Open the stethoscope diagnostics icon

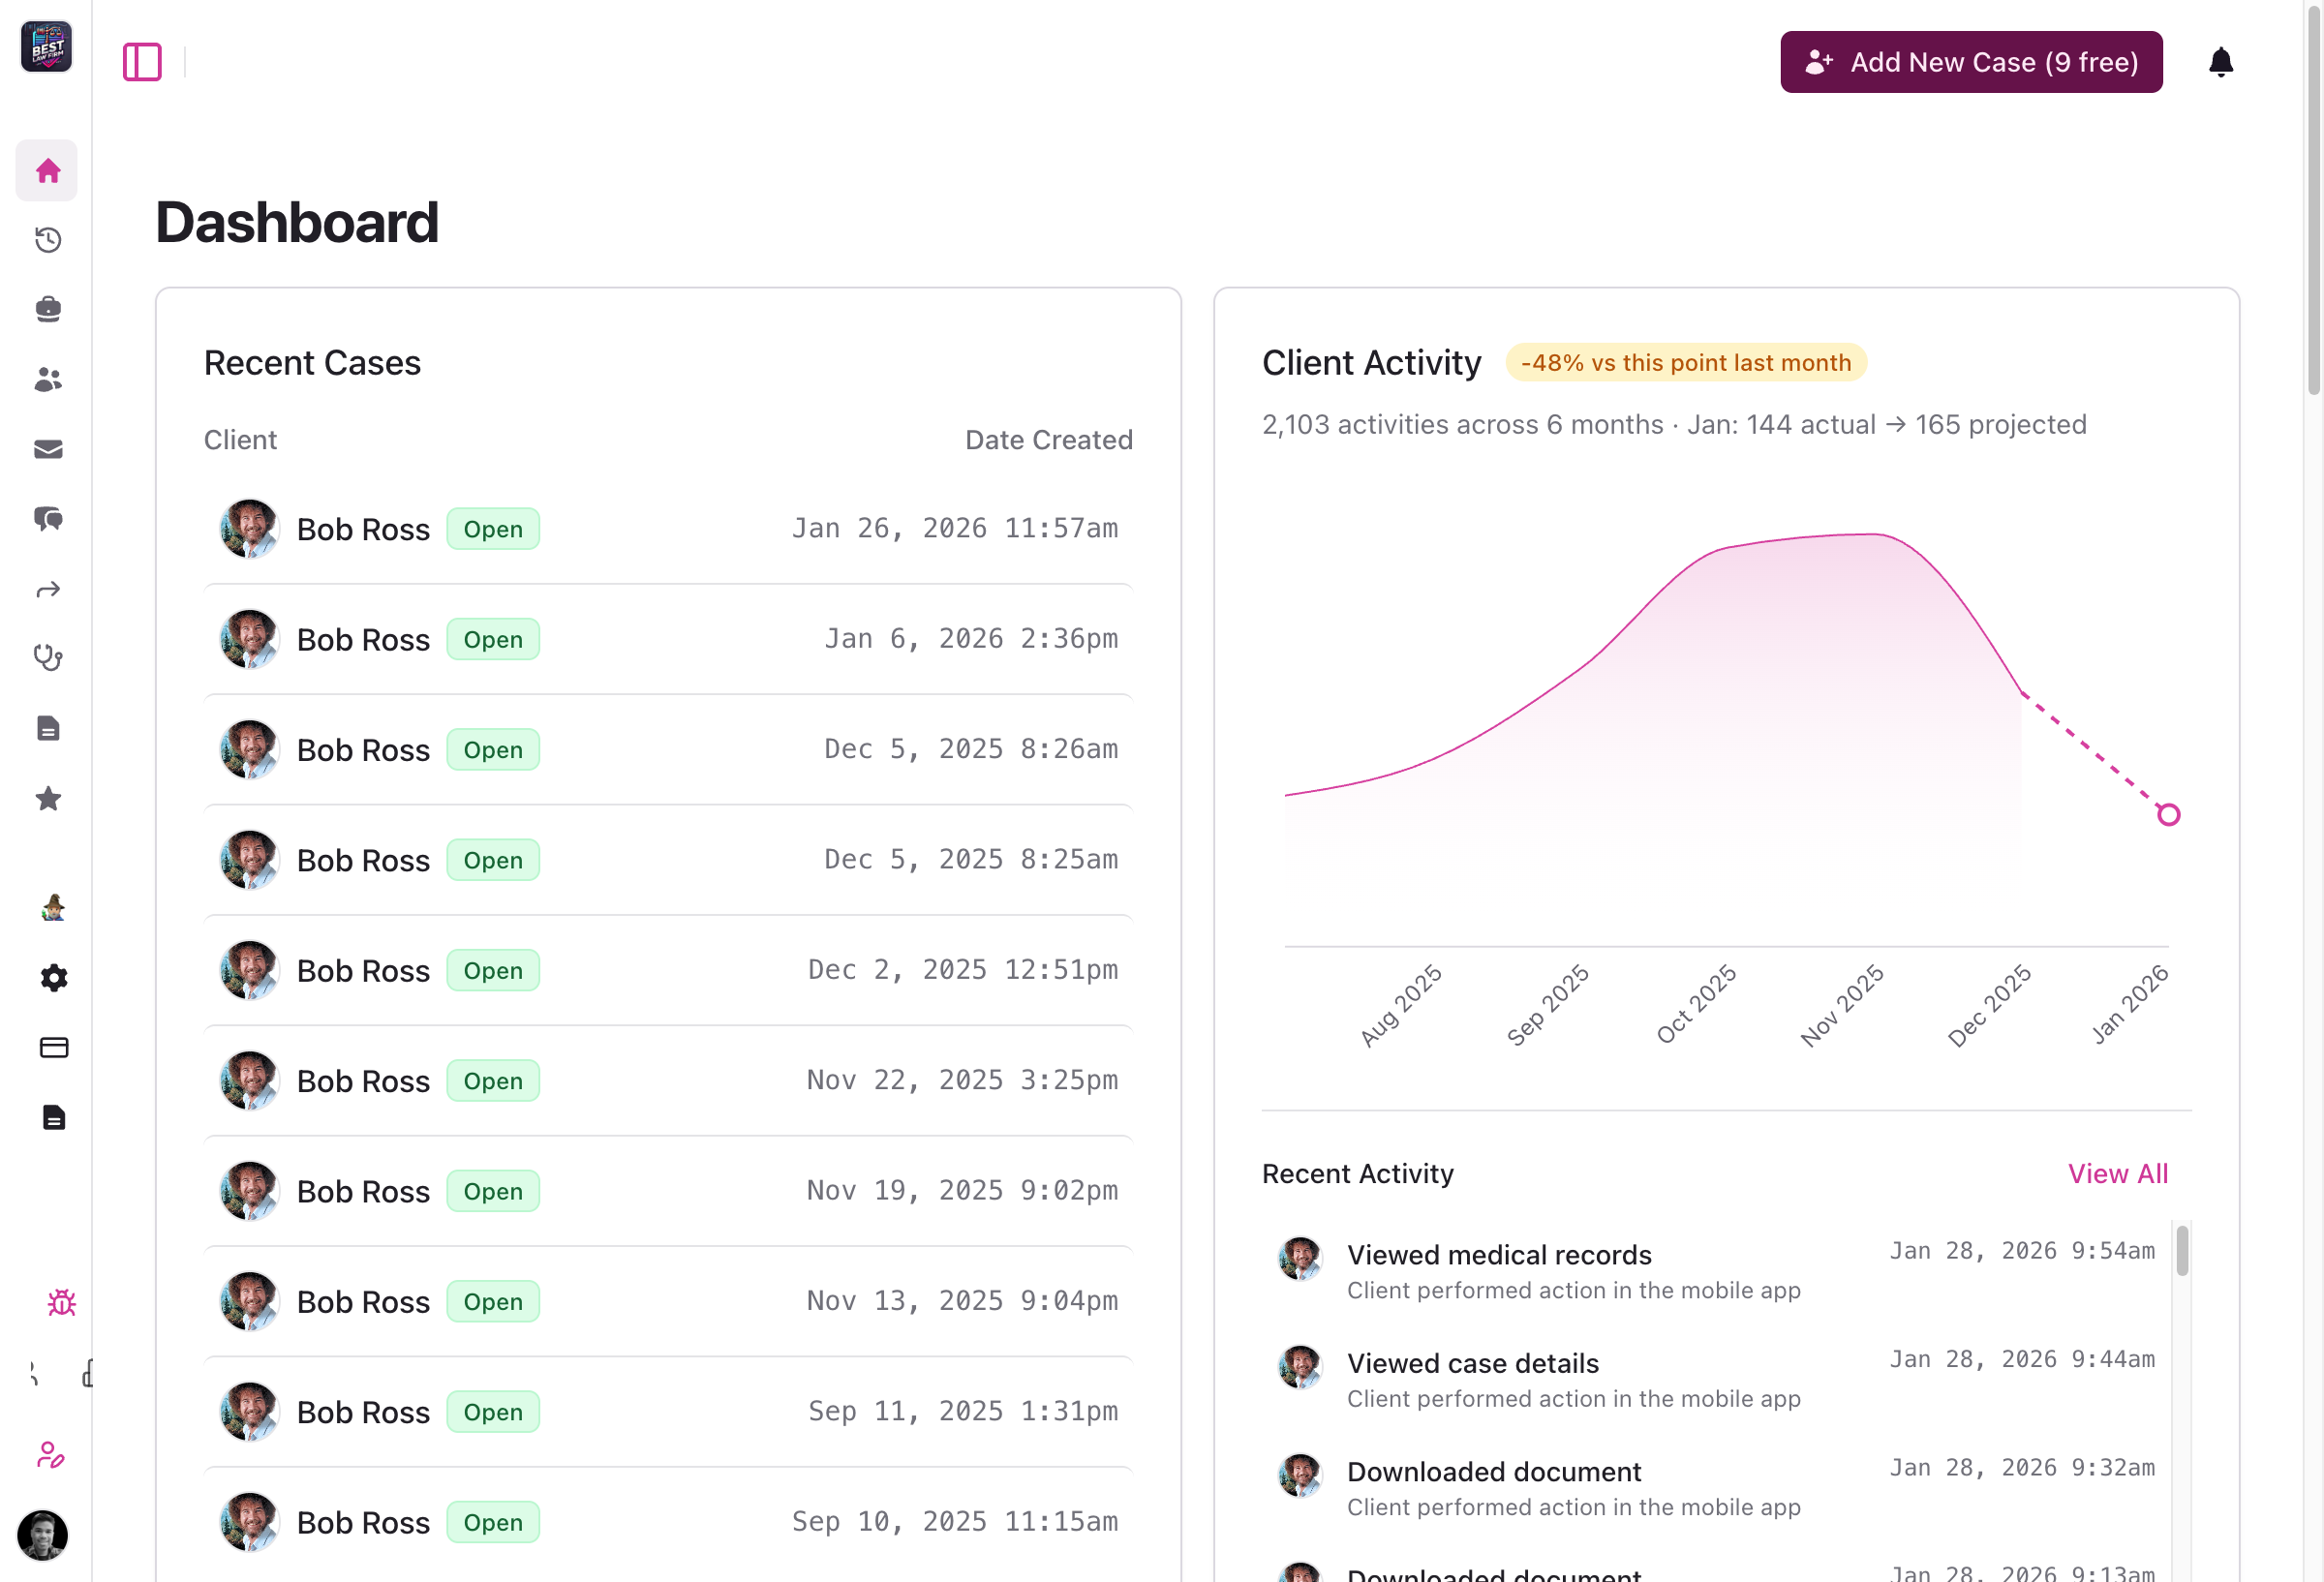(x=47, y=657)
